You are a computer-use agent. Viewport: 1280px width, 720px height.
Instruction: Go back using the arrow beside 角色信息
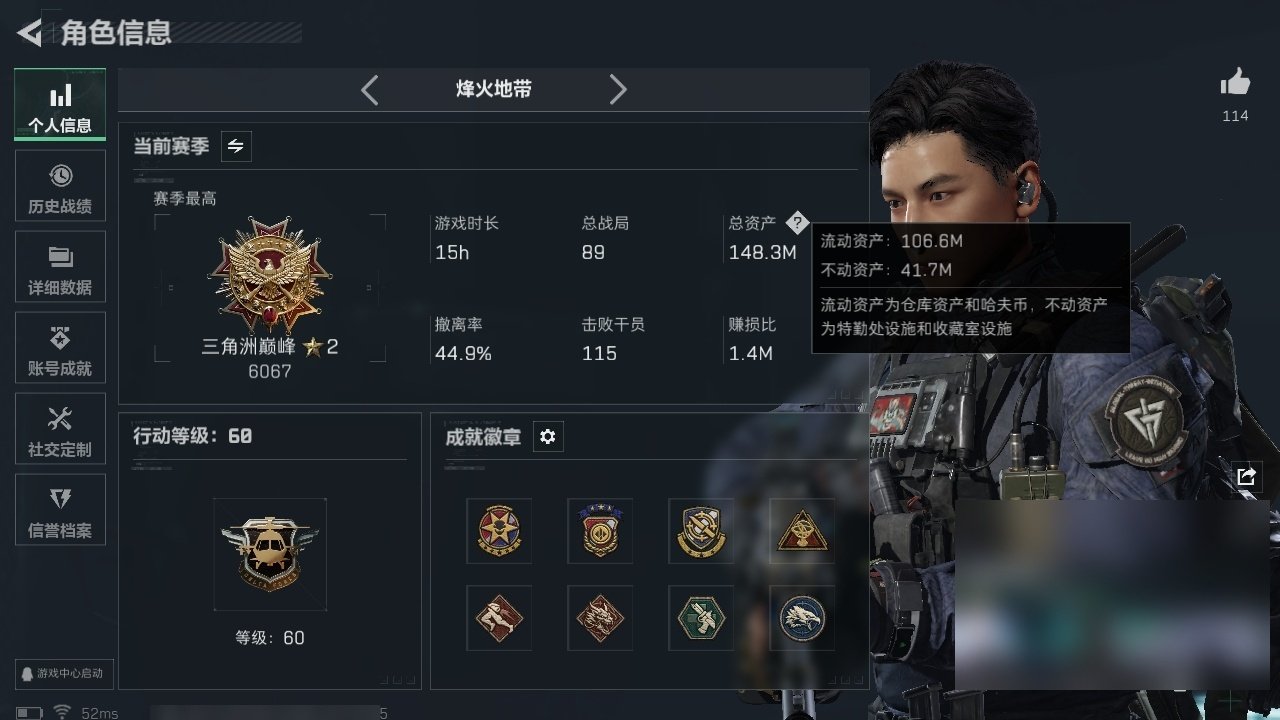30,33
